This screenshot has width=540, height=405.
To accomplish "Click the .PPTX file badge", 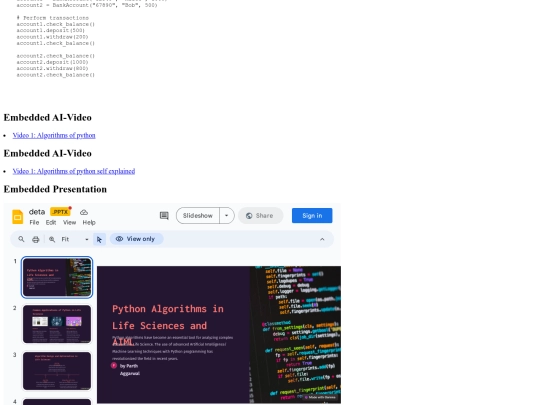I will [60, 212].
